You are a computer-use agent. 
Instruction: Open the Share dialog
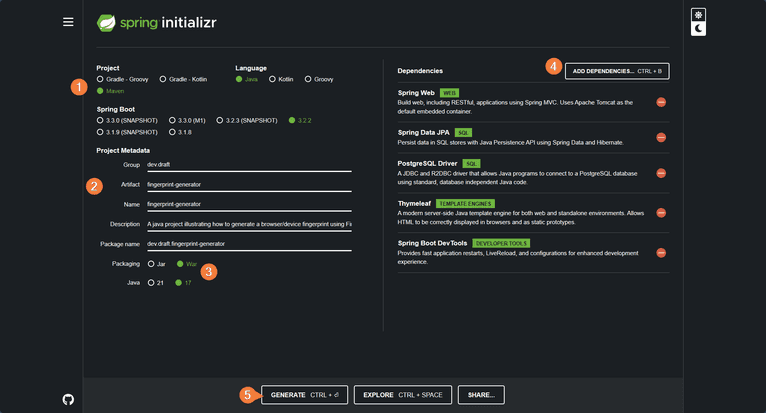pos(481,395)
